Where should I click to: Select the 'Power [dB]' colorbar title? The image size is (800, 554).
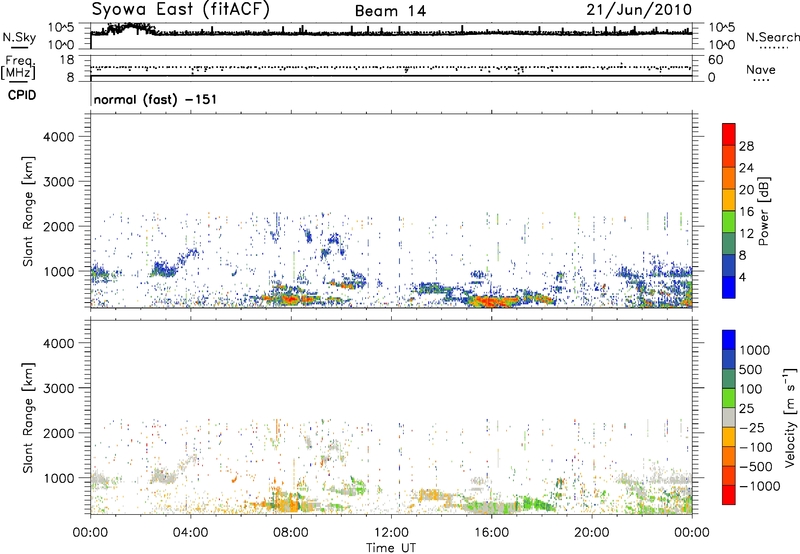[x=764, y=211]
